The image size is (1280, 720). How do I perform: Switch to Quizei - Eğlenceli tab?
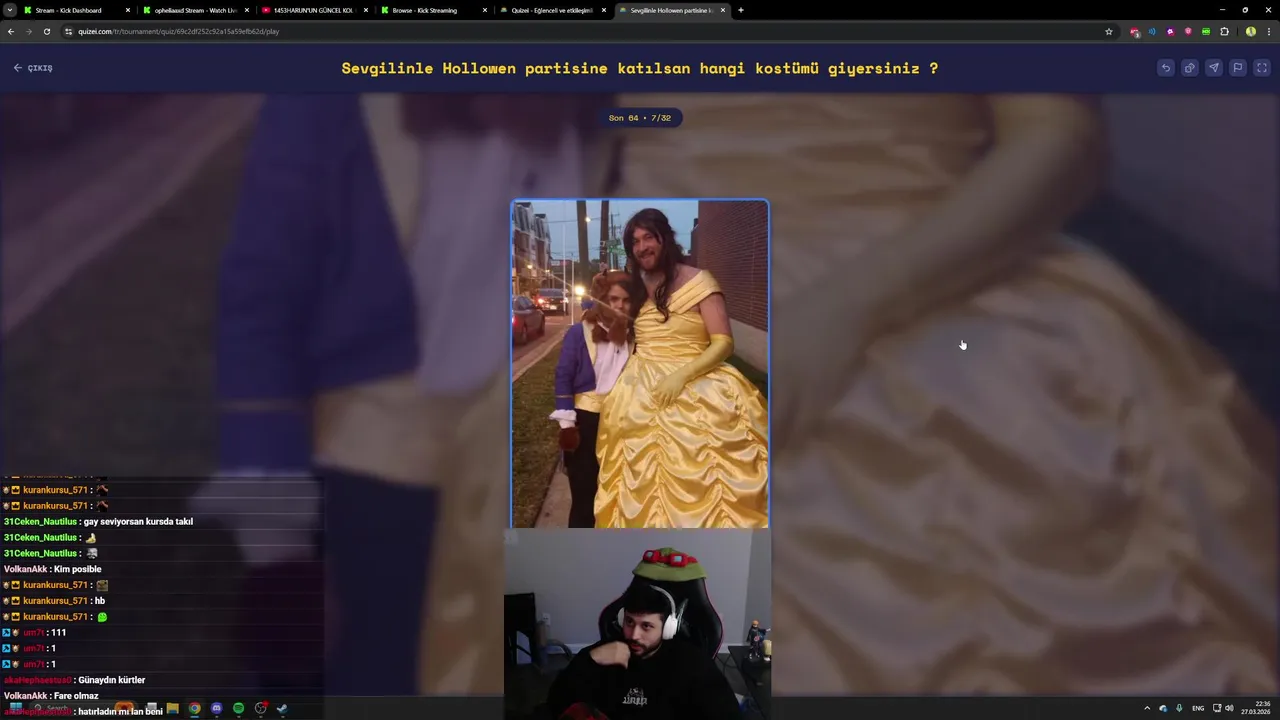pyautogui.click(x=551, y=10)
